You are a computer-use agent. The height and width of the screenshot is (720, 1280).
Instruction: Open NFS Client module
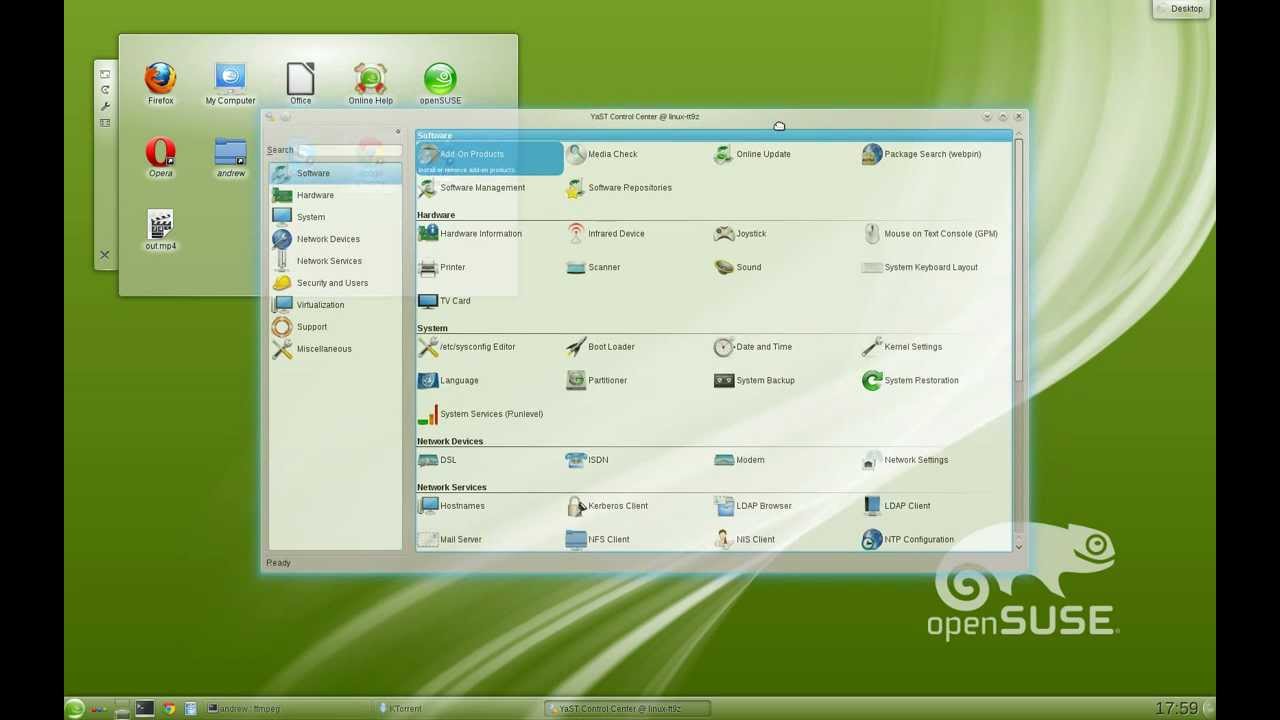598,540
